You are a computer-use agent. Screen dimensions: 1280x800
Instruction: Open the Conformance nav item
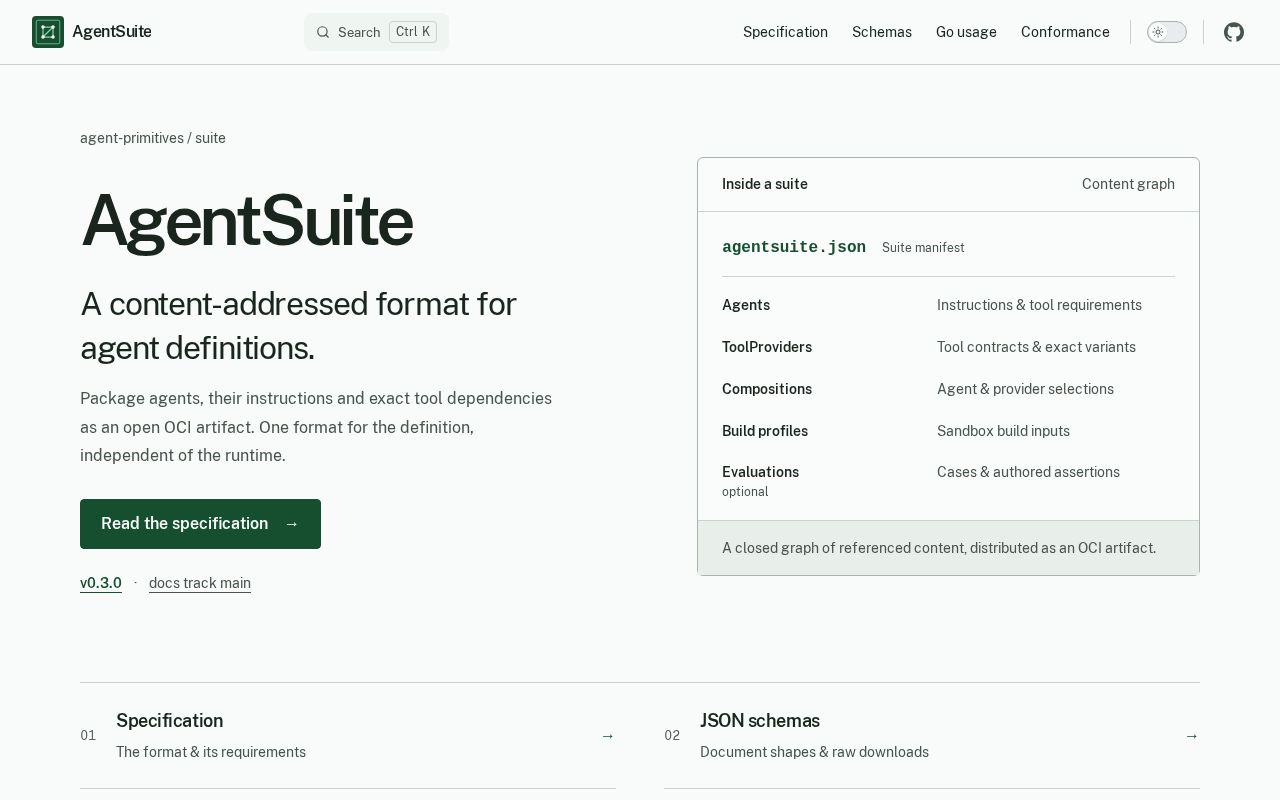point(1065,32)
